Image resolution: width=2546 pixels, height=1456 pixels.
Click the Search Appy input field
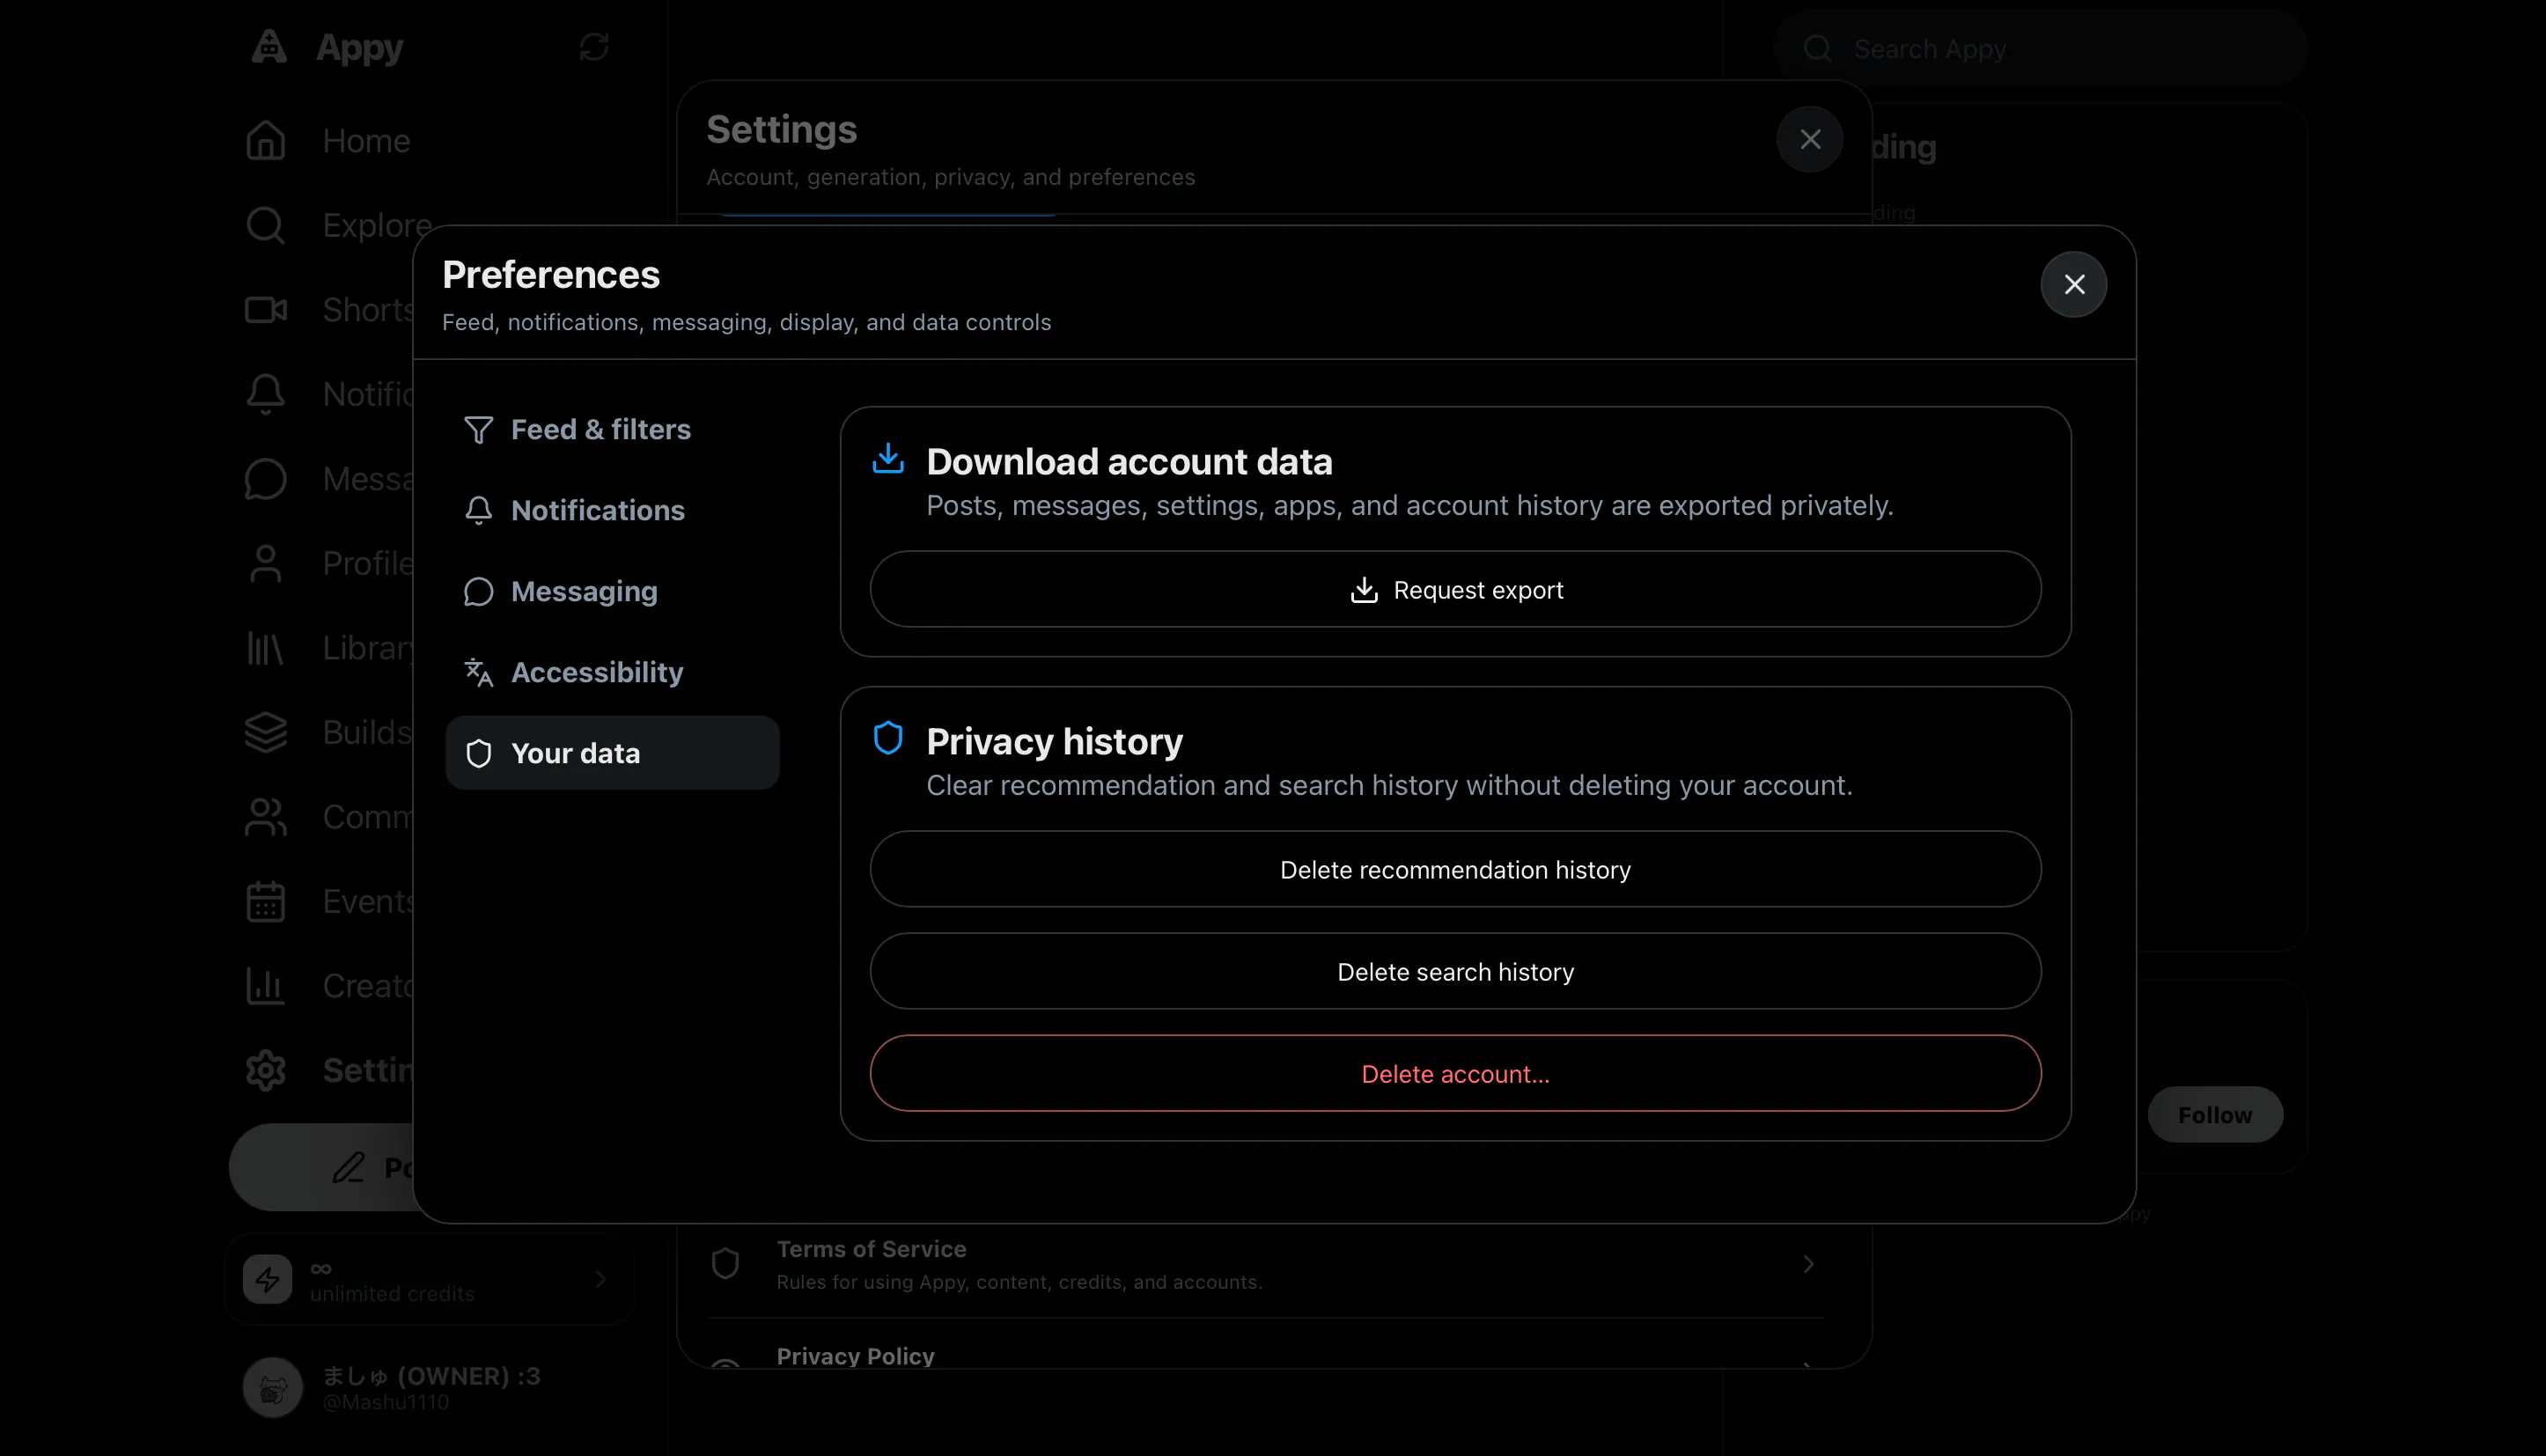2040,48
